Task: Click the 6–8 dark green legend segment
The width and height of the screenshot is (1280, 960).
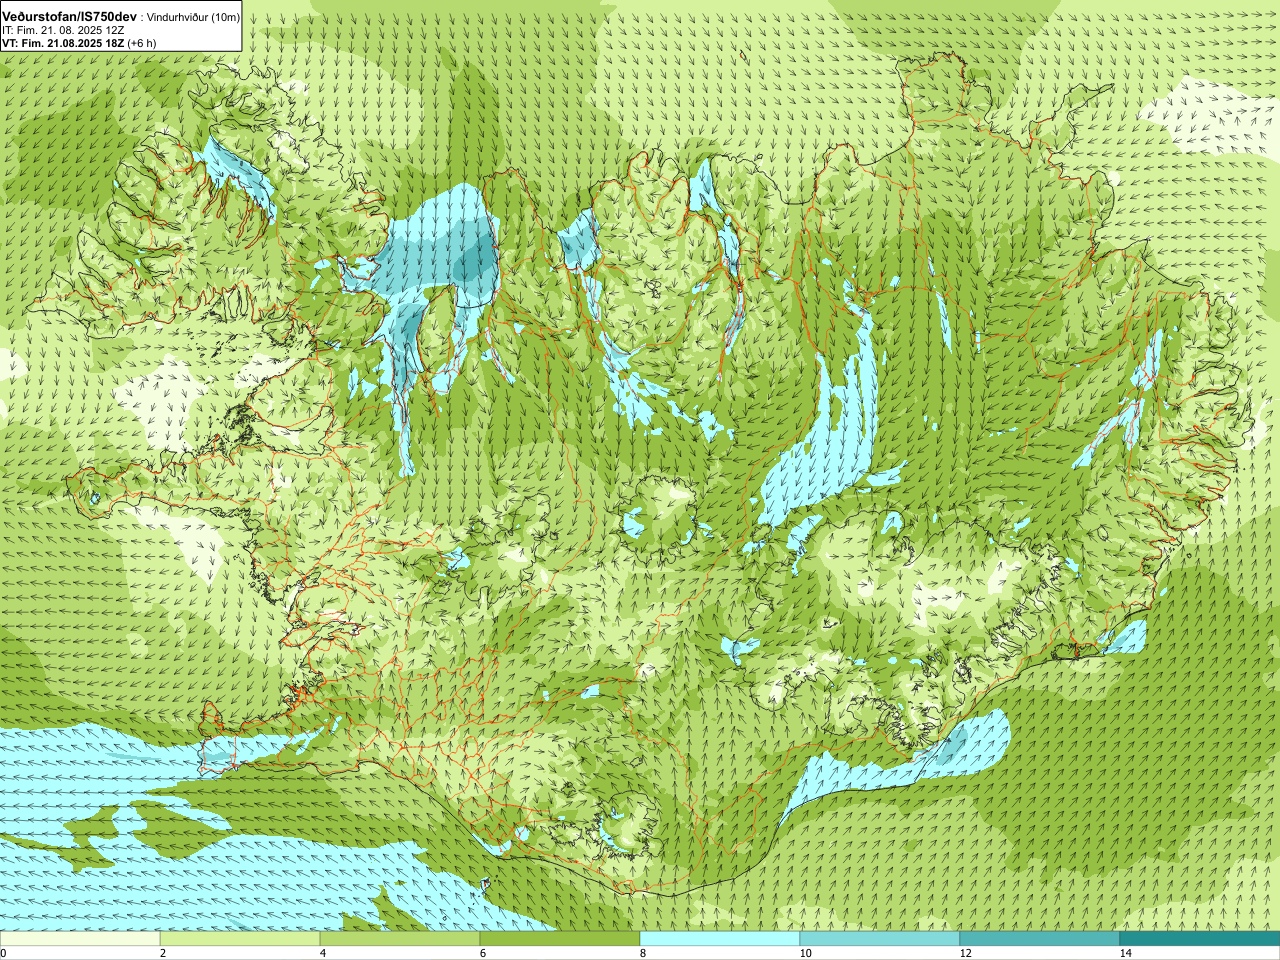Action: (560, 939)
